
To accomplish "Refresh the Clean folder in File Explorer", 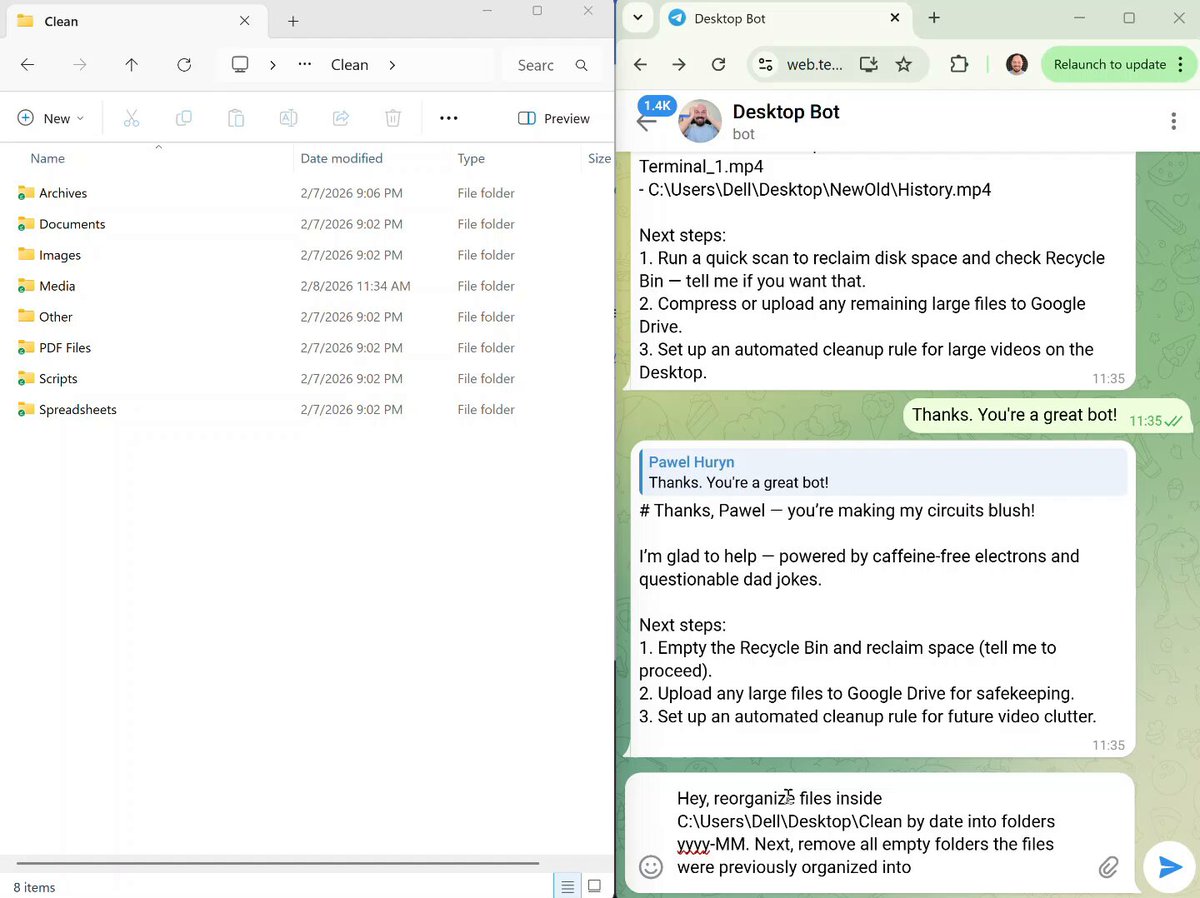I will 184,65.
